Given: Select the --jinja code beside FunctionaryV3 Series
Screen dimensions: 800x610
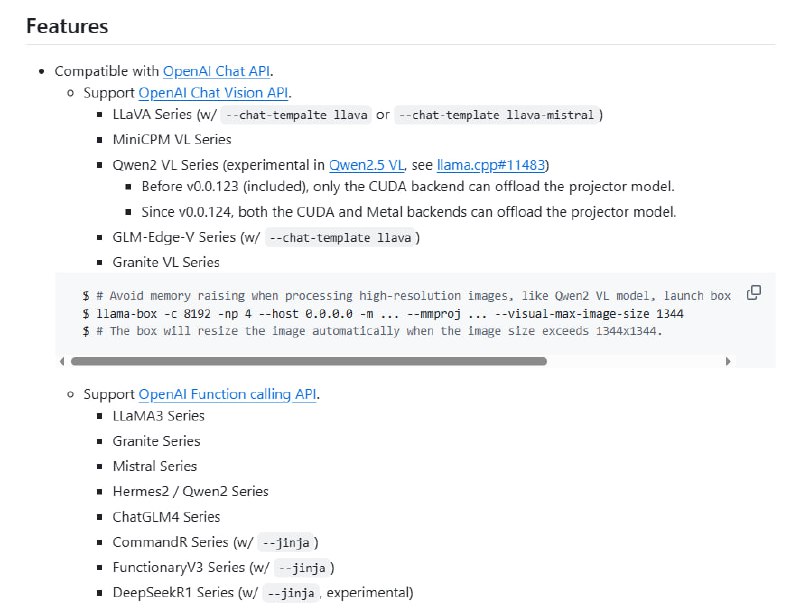Looking at the screenshot, I should tap(303, 567).
